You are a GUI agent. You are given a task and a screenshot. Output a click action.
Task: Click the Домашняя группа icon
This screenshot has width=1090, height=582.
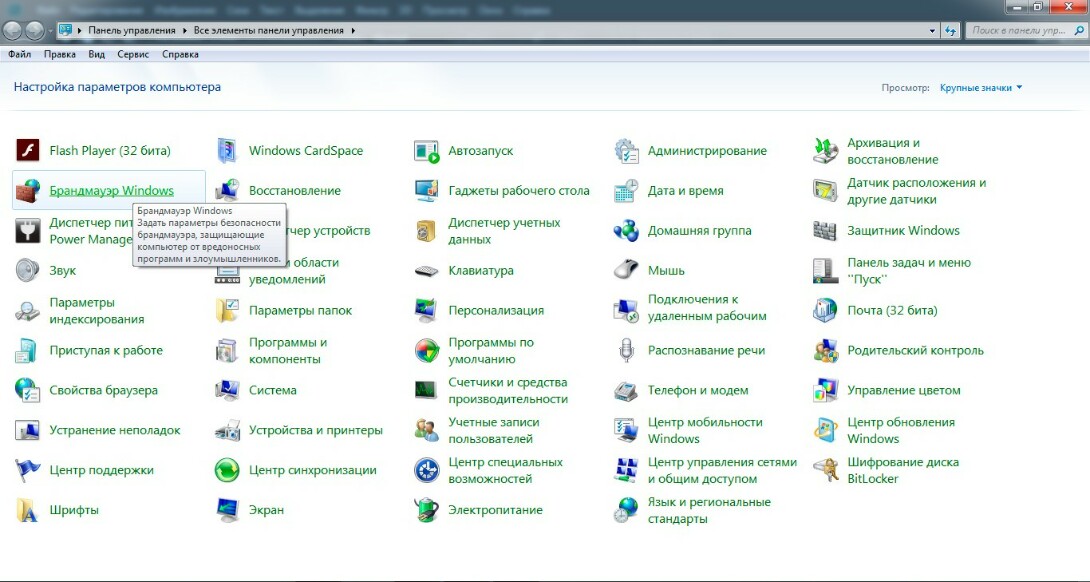626,231
